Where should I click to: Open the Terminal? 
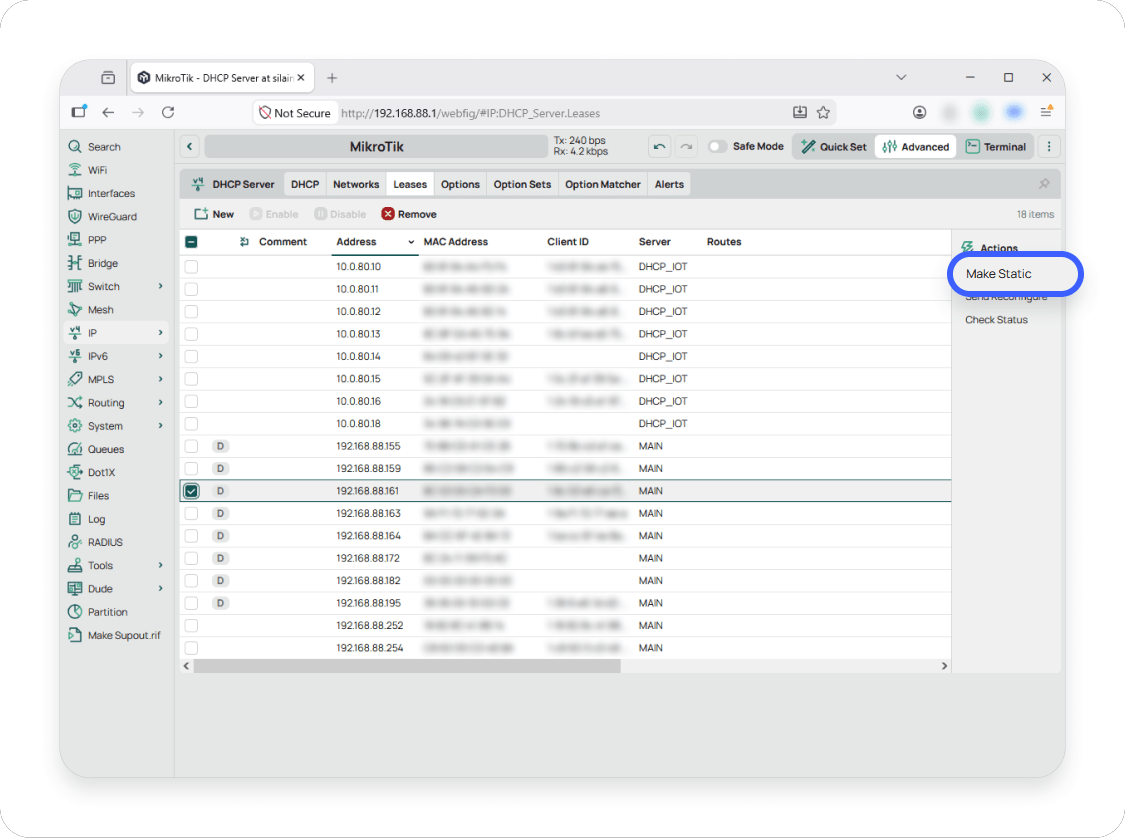(996, 146)
